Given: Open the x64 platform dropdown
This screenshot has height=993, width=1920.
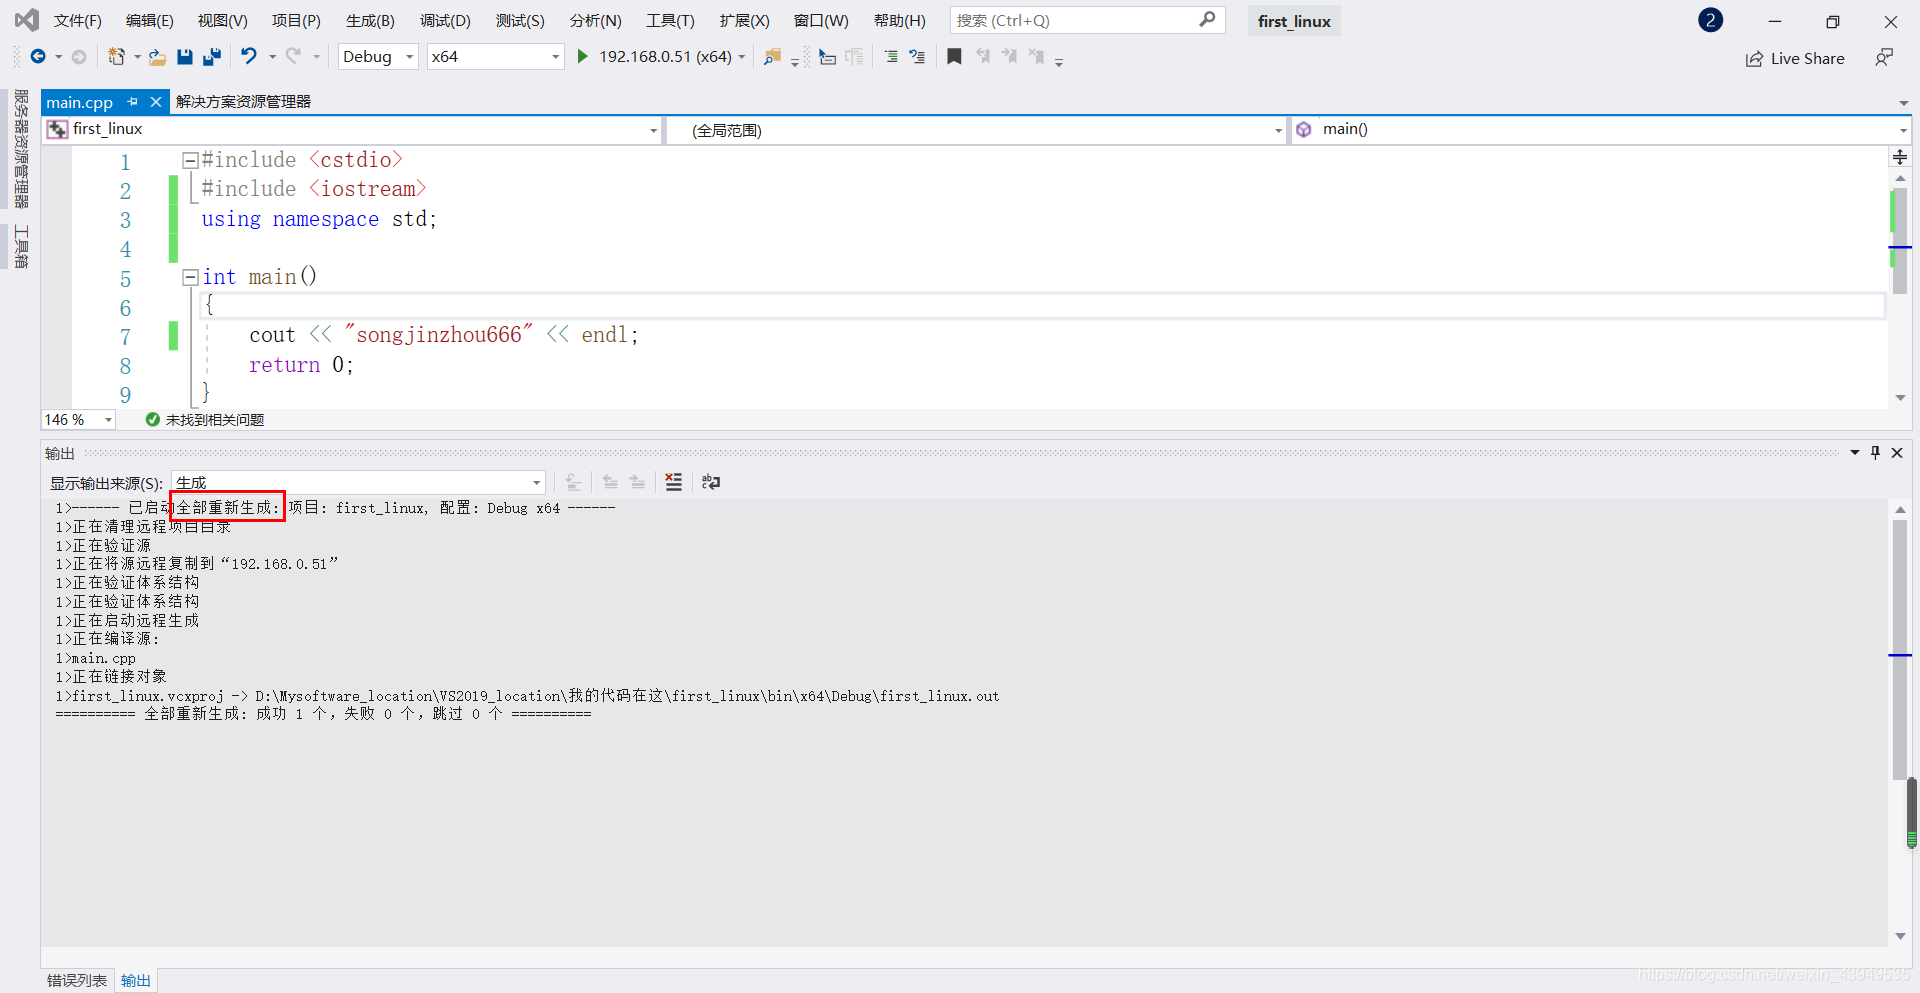Looking at the screenshot, I should click(495, 57).
